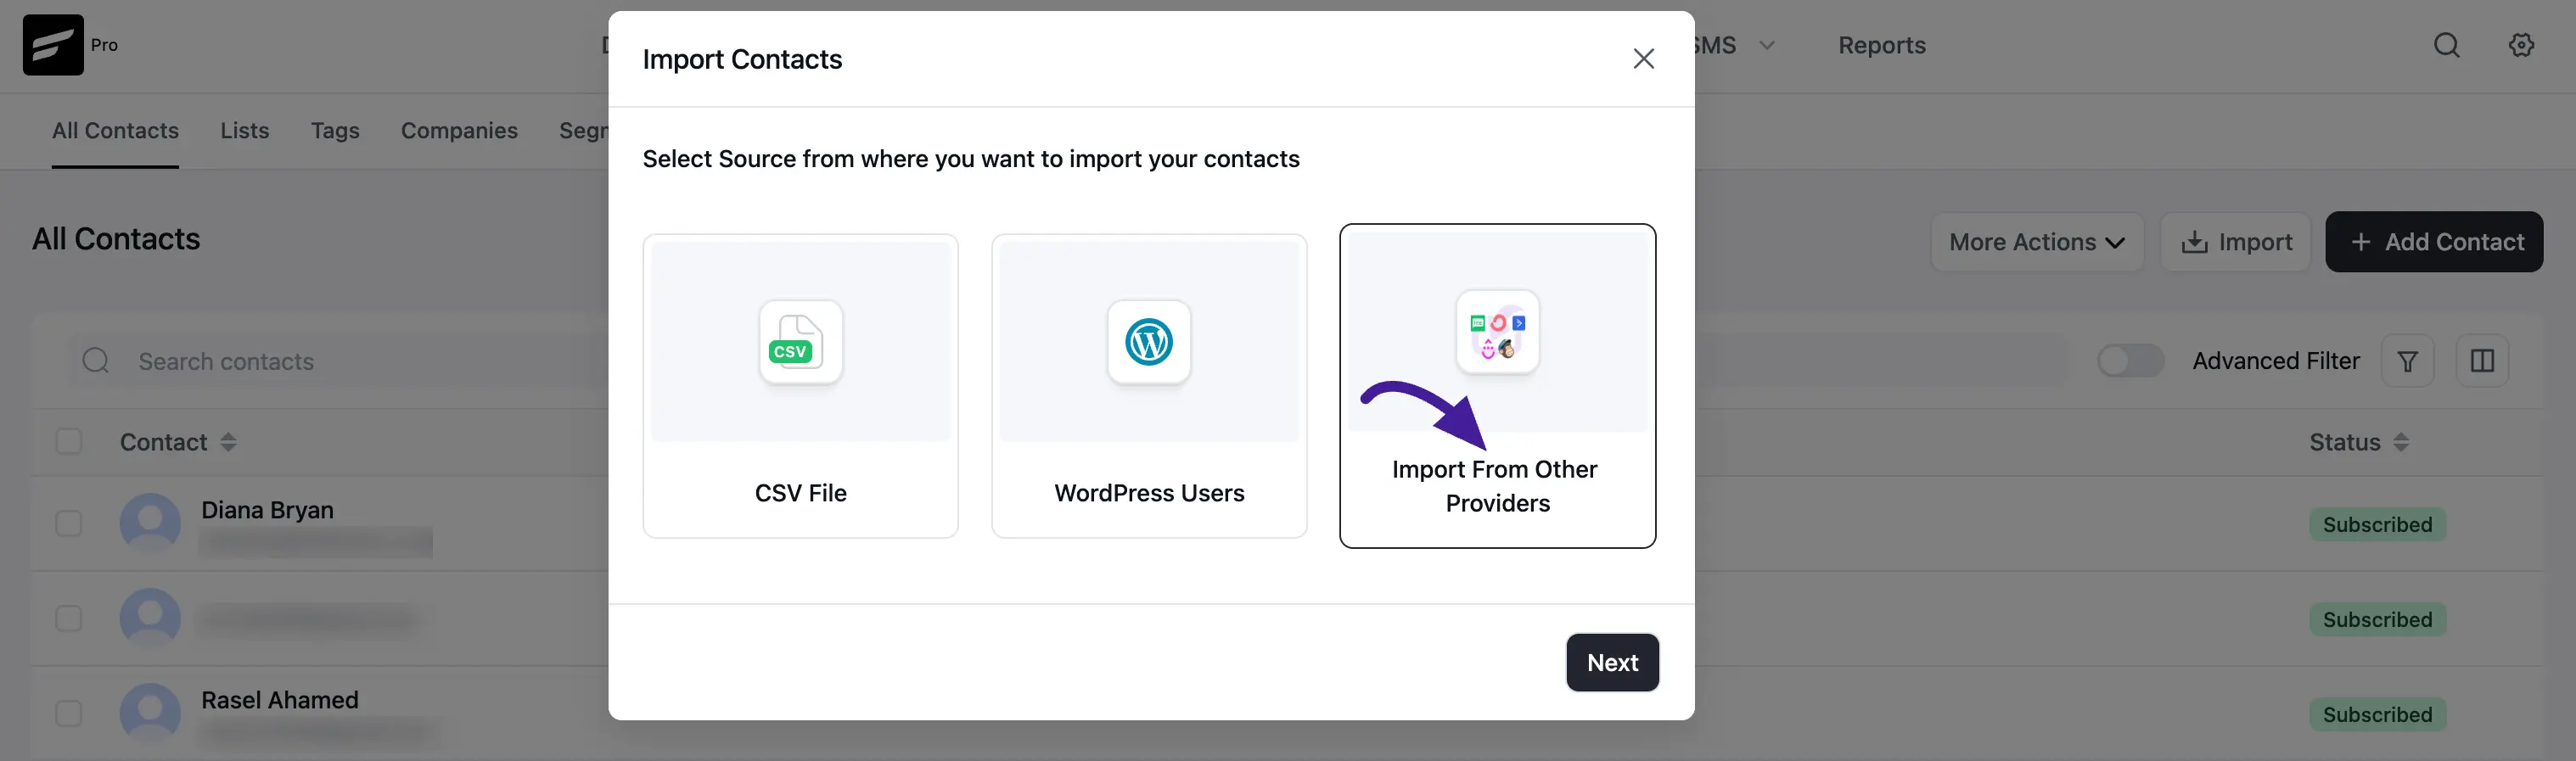Click the Add Contact button
Screen dimensions: 2576x761
[2434, 242]
